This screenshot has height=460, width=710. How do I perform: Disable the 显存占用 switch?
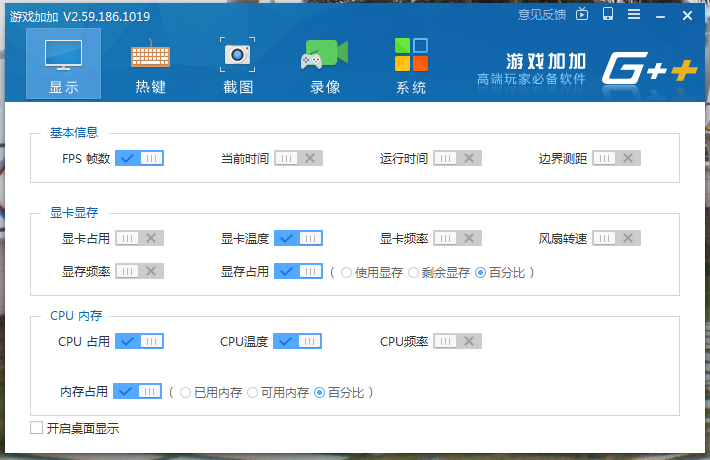298,271
